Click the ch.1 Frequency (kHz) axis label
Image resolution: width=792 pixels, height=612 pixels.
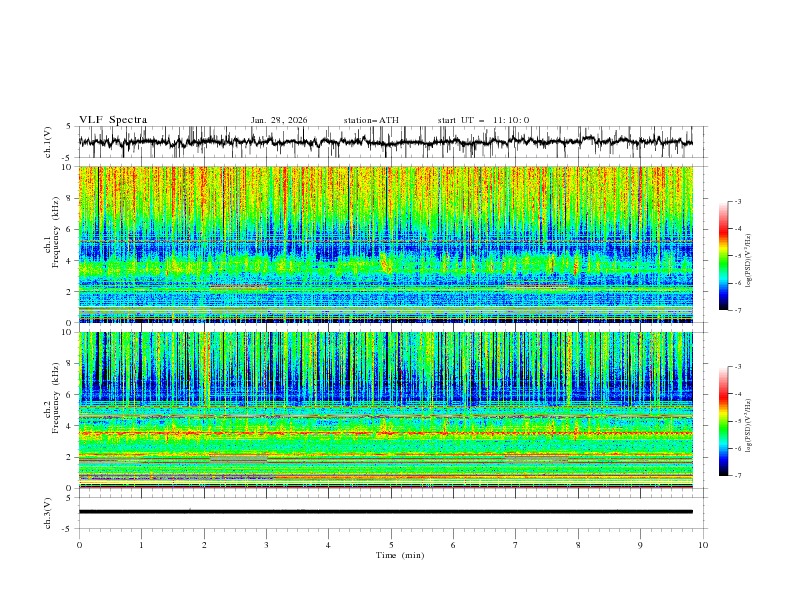[56, 232]
